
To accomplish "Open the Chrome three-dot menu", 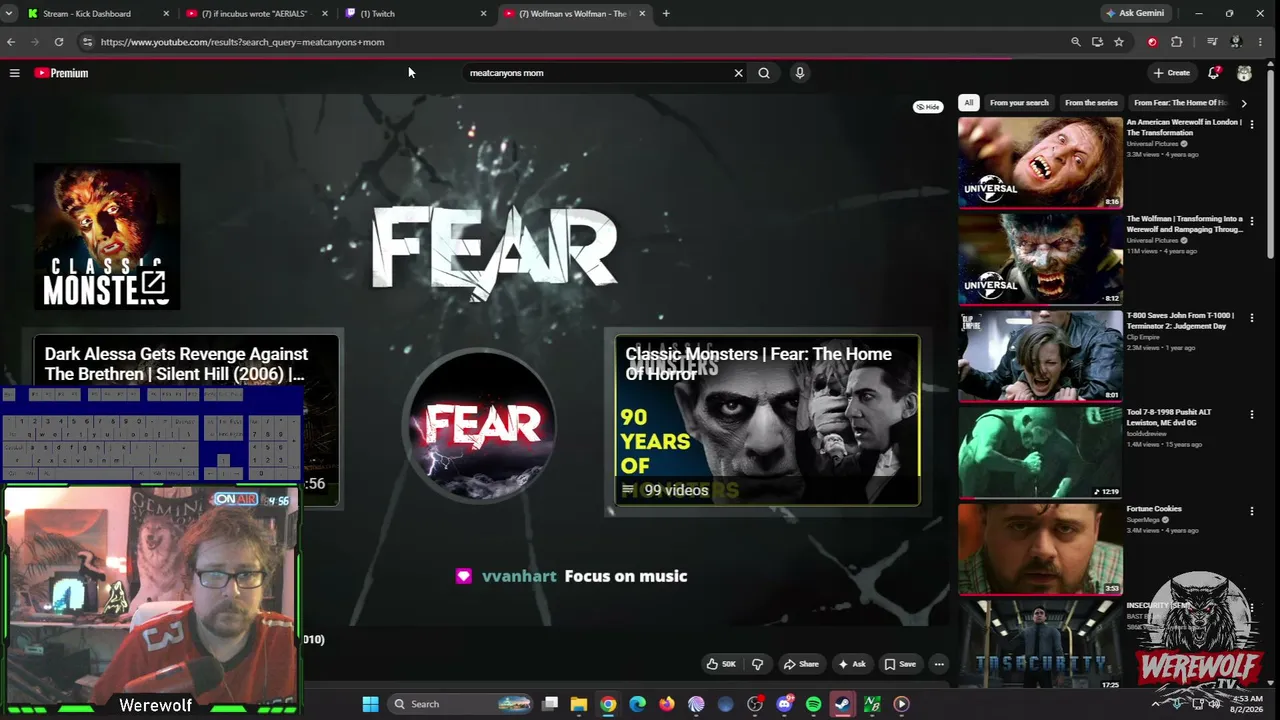I will [1262, 42].
